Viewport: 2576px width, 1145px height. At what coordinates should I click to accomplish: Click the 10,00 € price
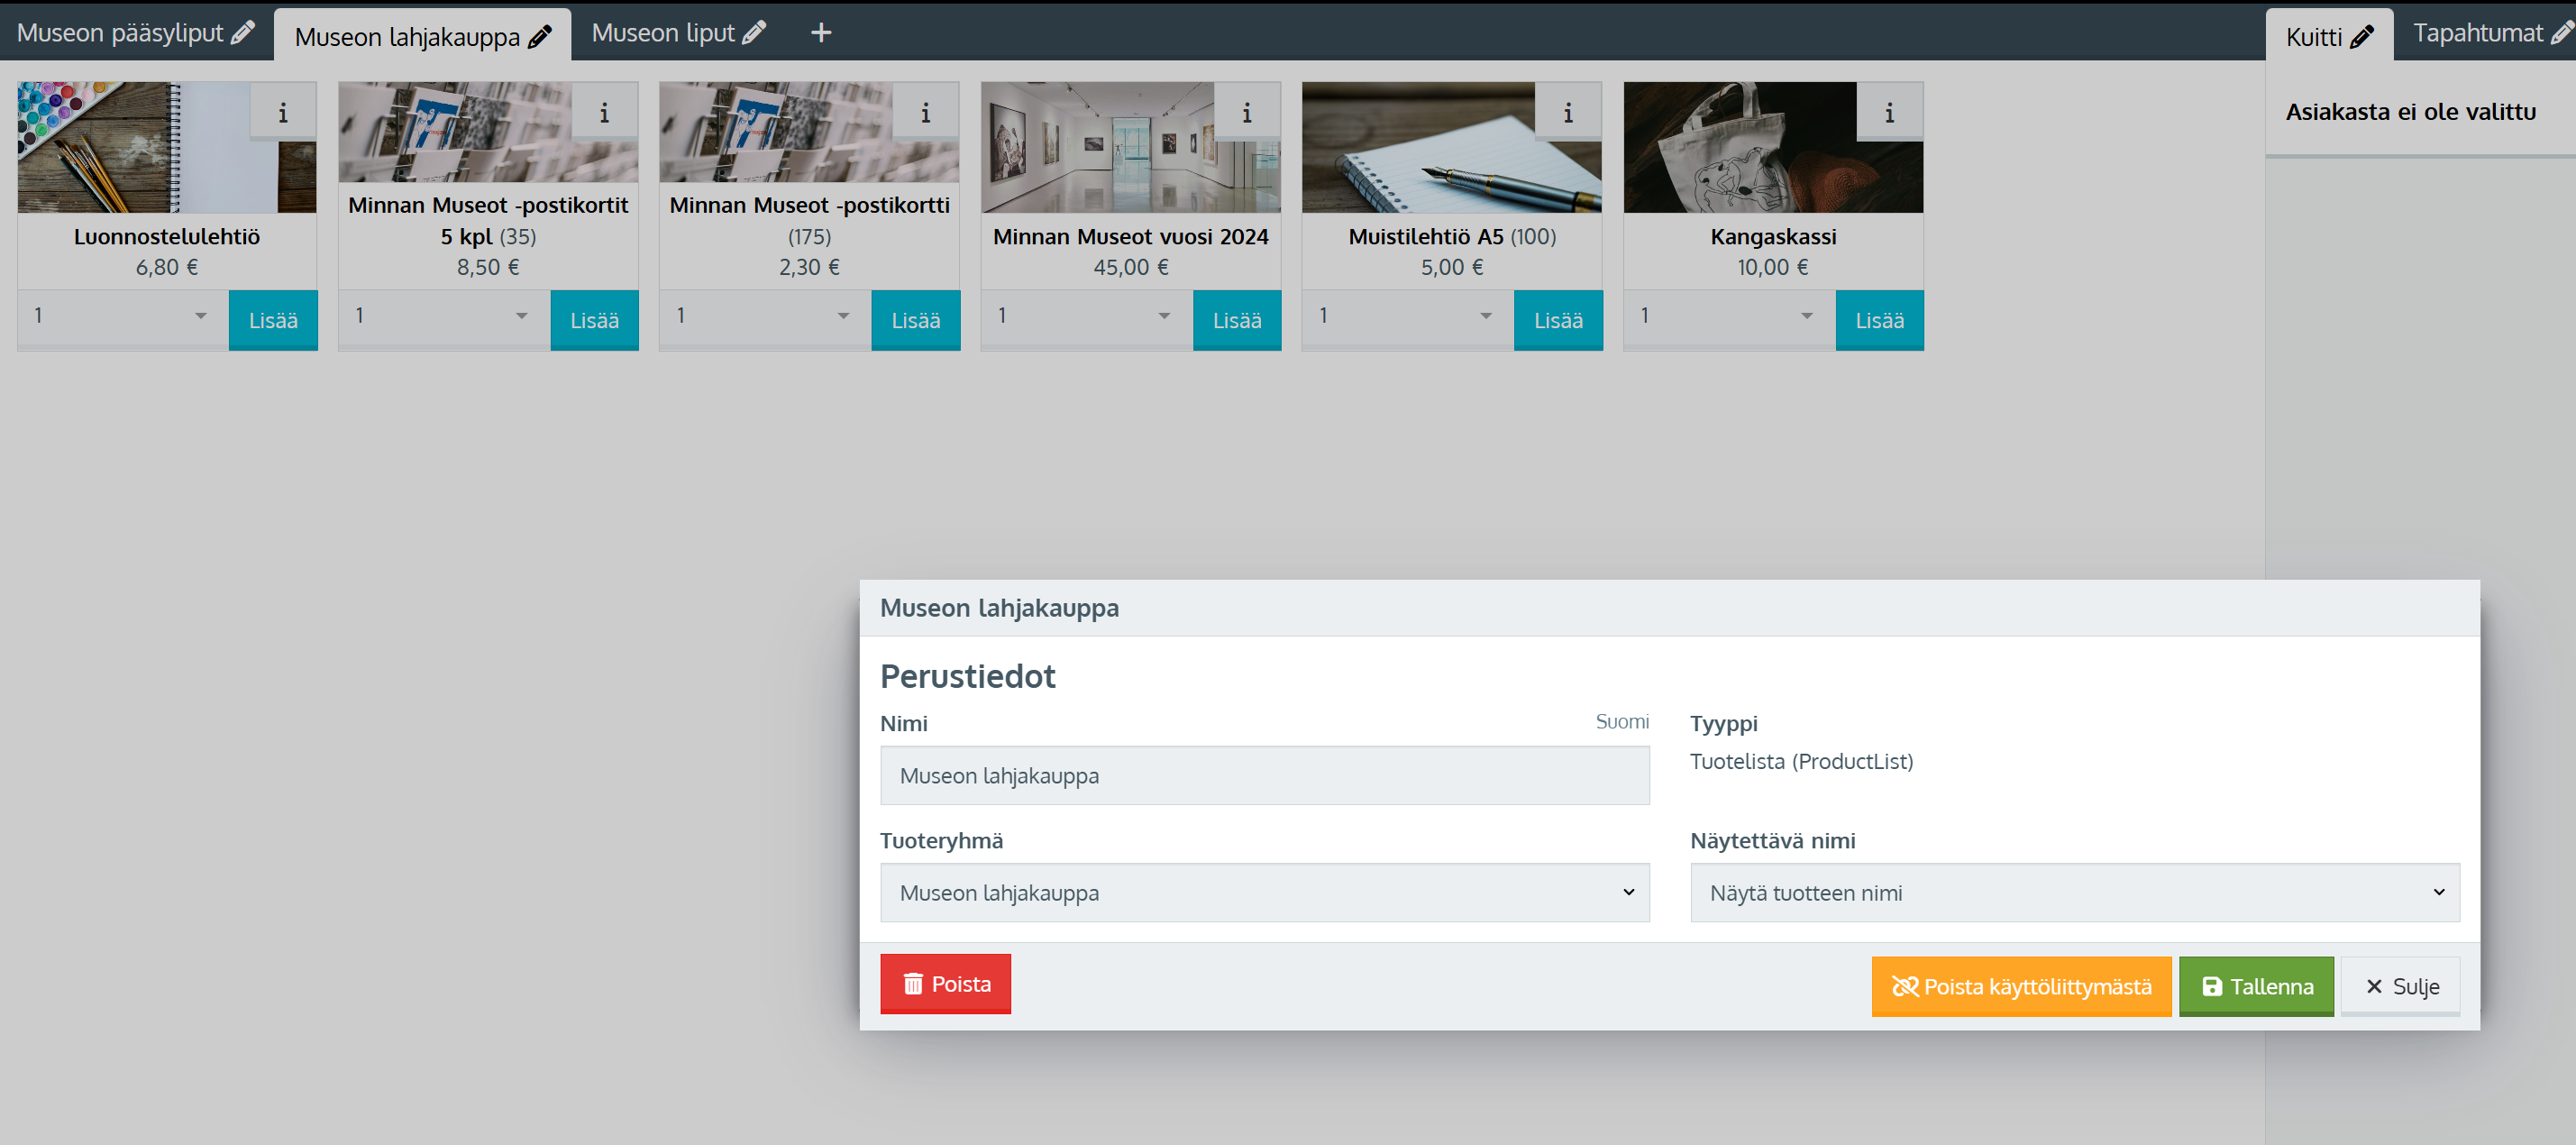coord(1773,268)
